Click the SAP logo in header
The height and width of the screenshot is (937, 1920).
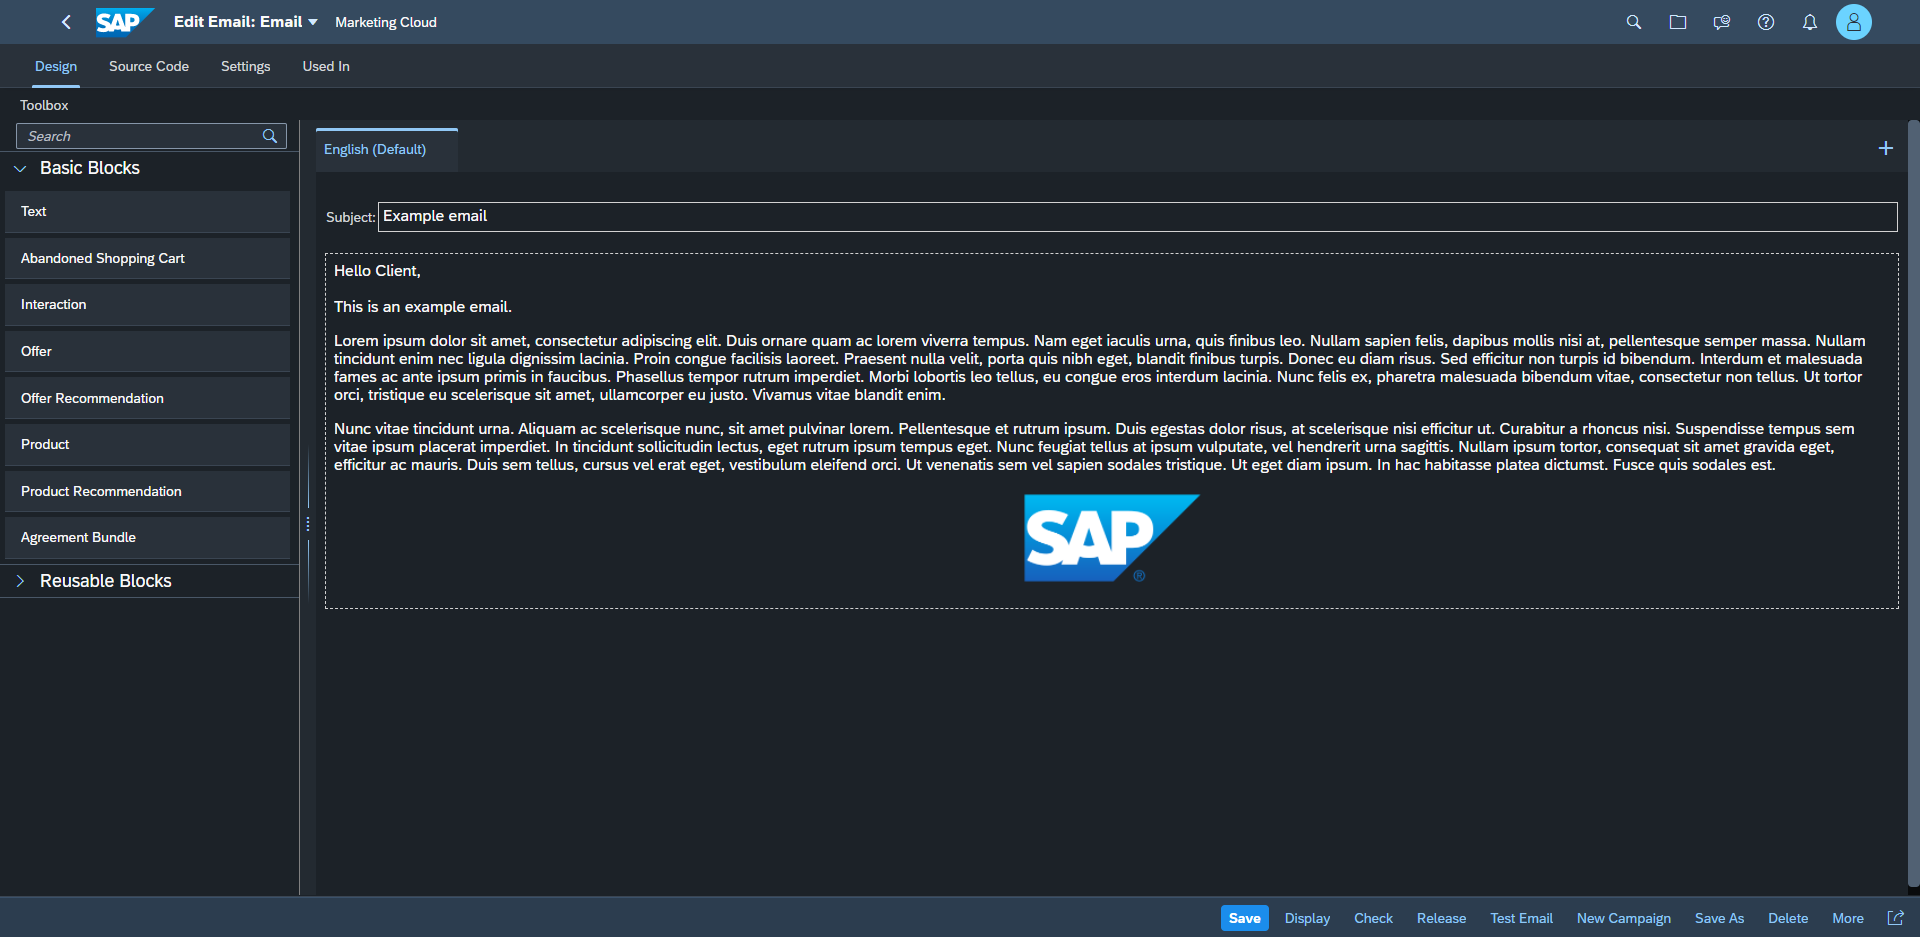(x=125, y=22)
